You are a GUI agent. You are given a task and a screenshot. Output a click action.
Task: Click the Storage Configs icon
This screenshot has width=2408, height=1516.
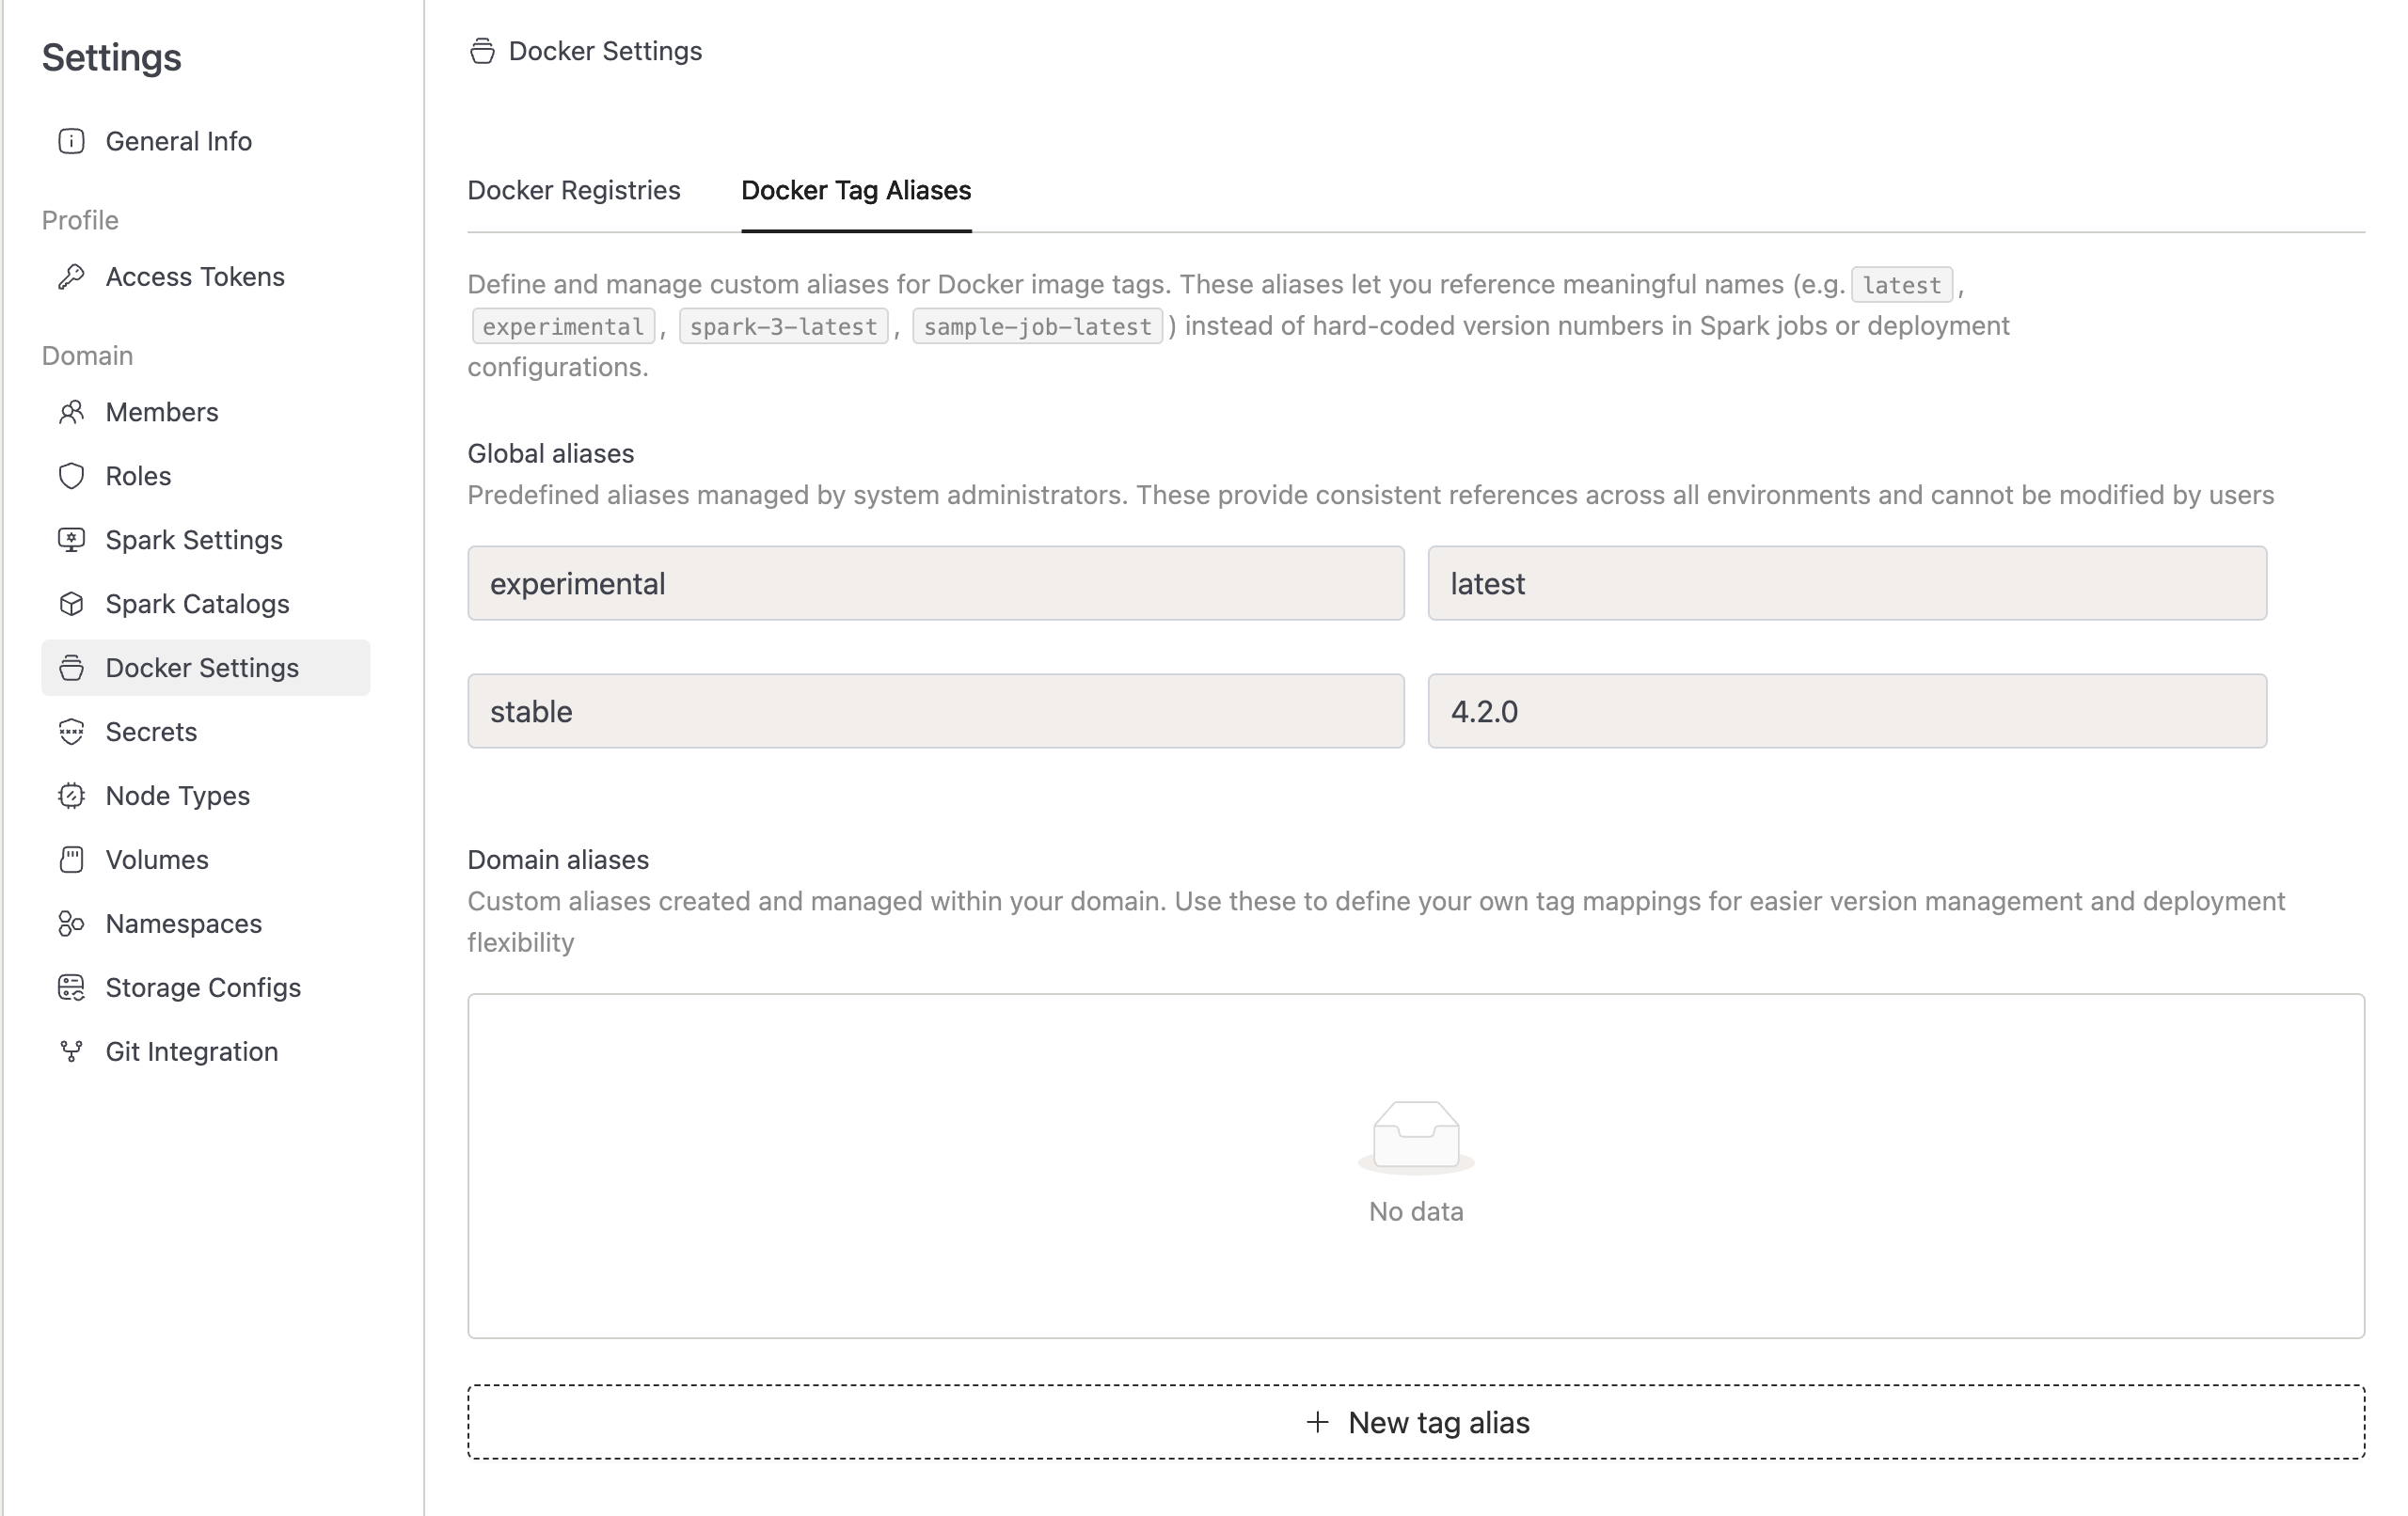71,987
